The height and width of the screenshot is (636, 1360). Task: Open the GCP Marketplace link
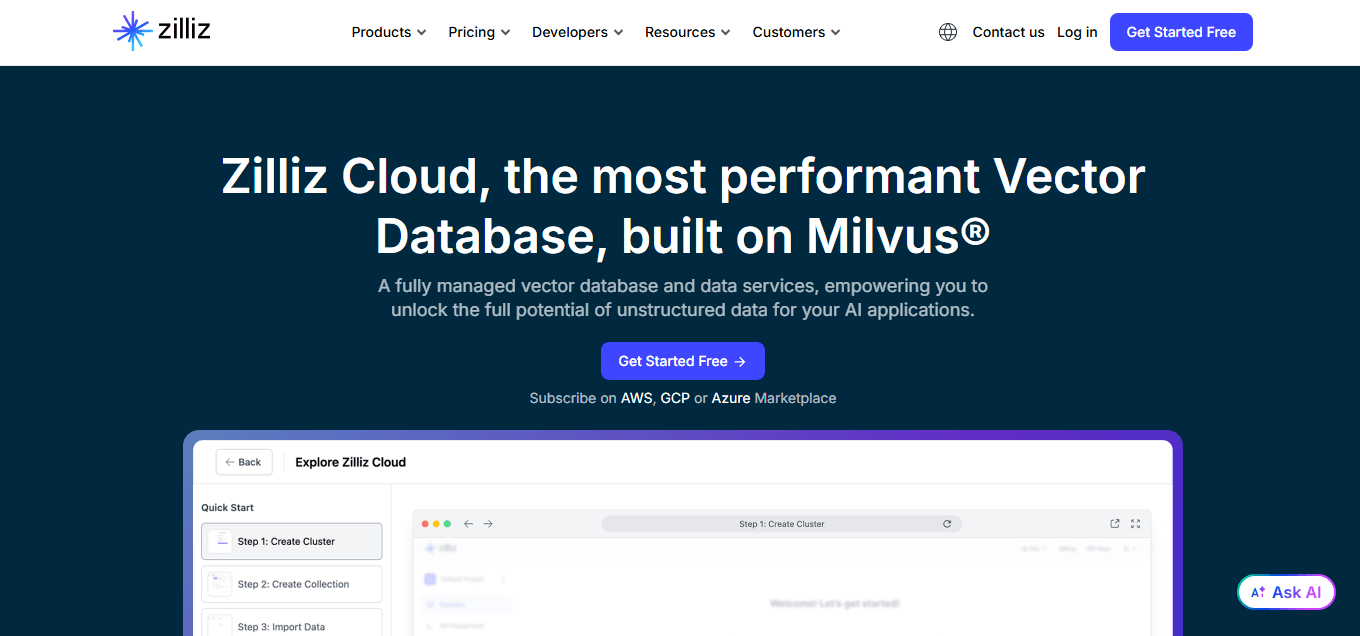pyautogui.click(x=675, y=398)
